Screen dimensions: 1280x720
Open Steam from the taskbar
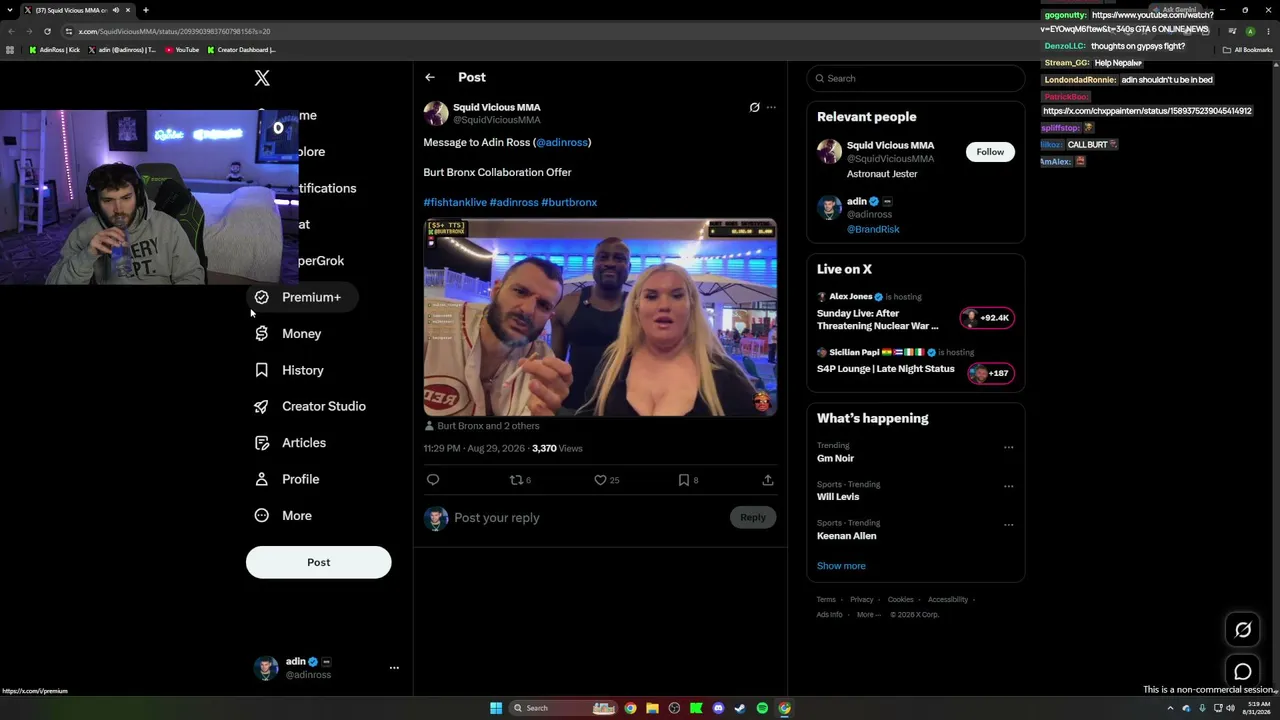[740, 708]
